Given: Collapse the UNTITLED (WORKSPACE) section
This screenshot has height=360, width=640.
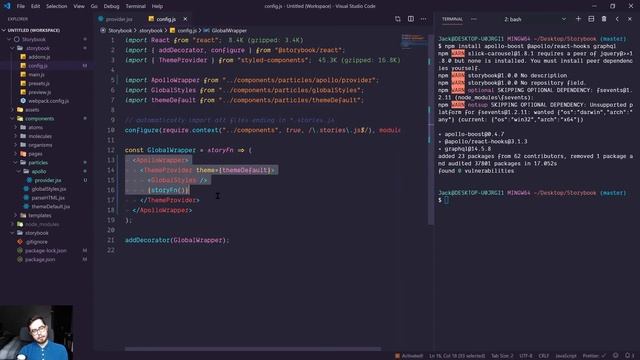Looking at the screenshot, I should coord(4,30).
